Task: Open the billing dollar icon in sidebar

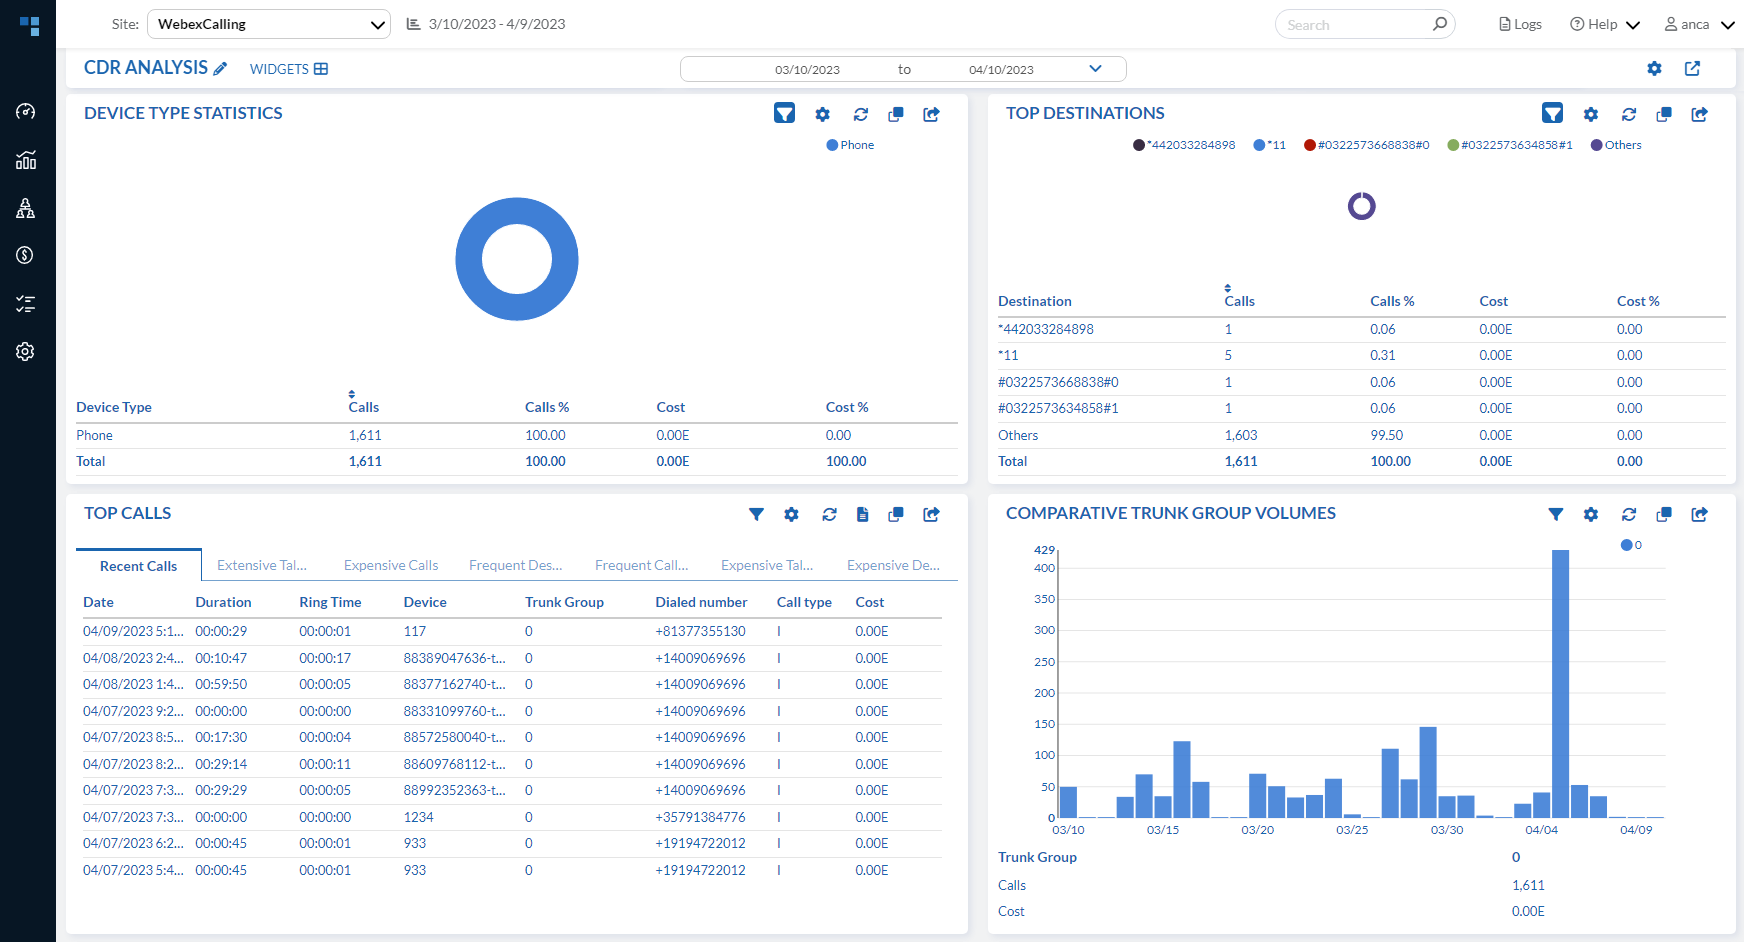Action: 26,255
